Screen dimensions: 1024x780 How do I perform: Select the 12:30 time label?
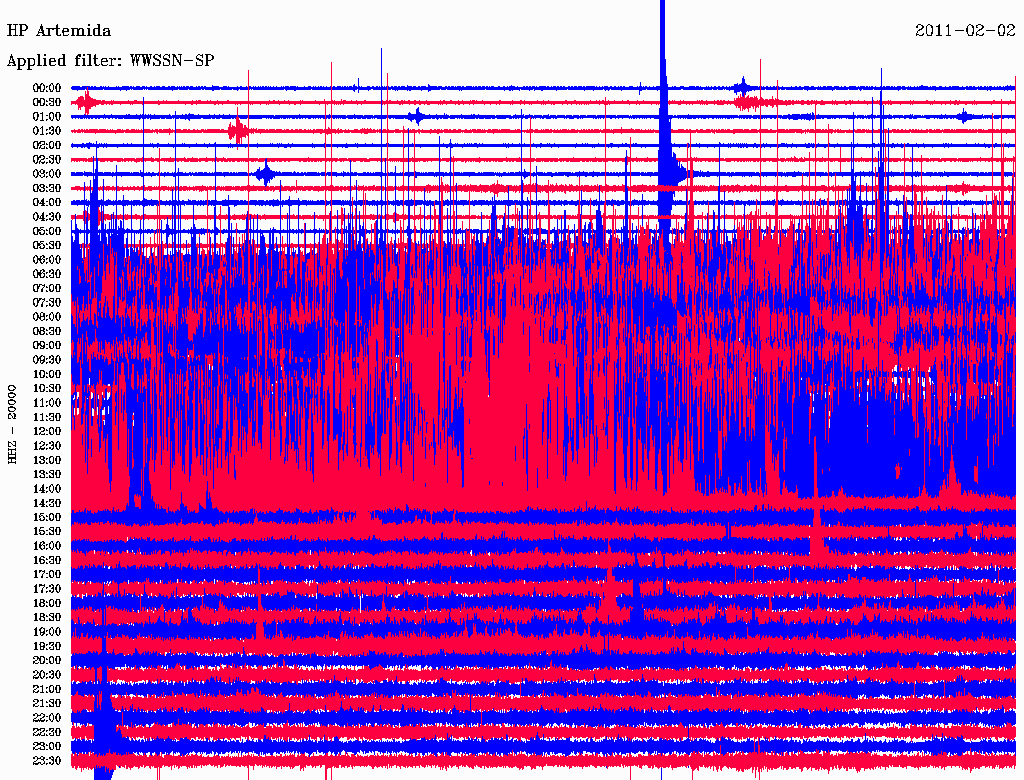pyautogui.click(x=47, y=446)
